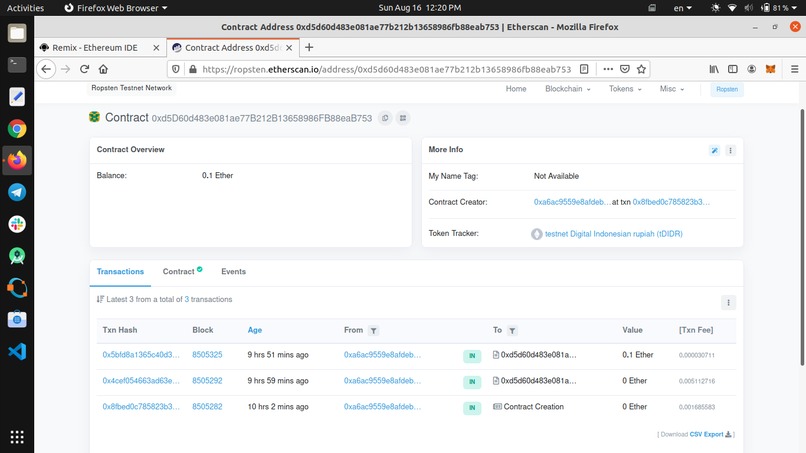The image size is (806, 453).
Task: Reload the current page
Action: click(84, 69)
